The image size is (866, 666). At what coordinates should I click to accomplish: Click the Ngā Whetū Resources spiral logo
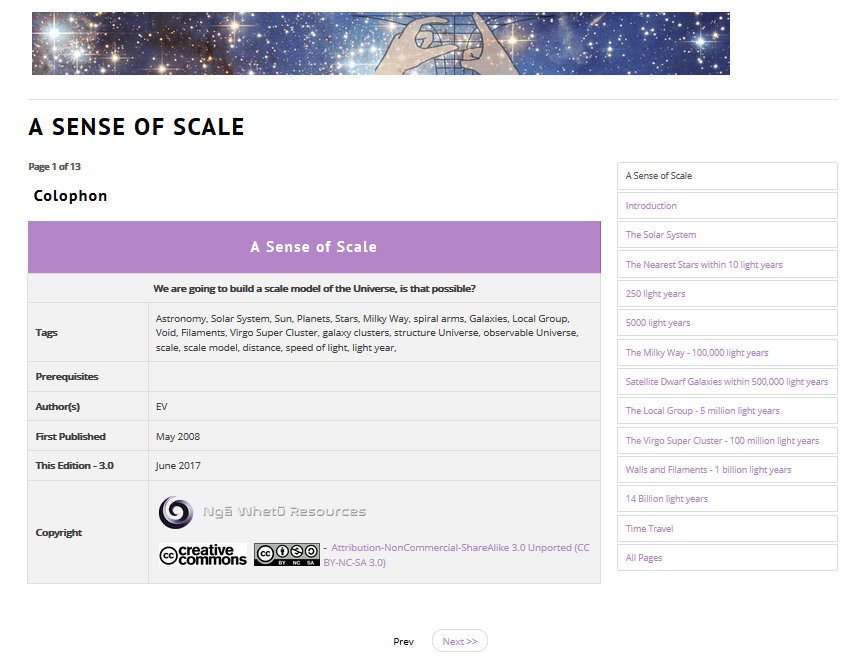click(176, 512)
